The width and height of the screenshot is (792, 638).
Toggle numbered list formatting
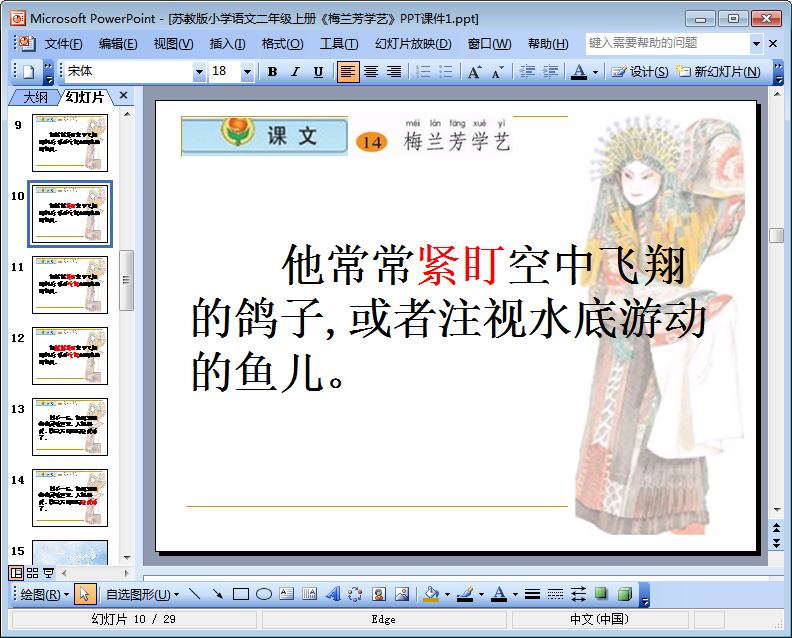tap(423, 72)
